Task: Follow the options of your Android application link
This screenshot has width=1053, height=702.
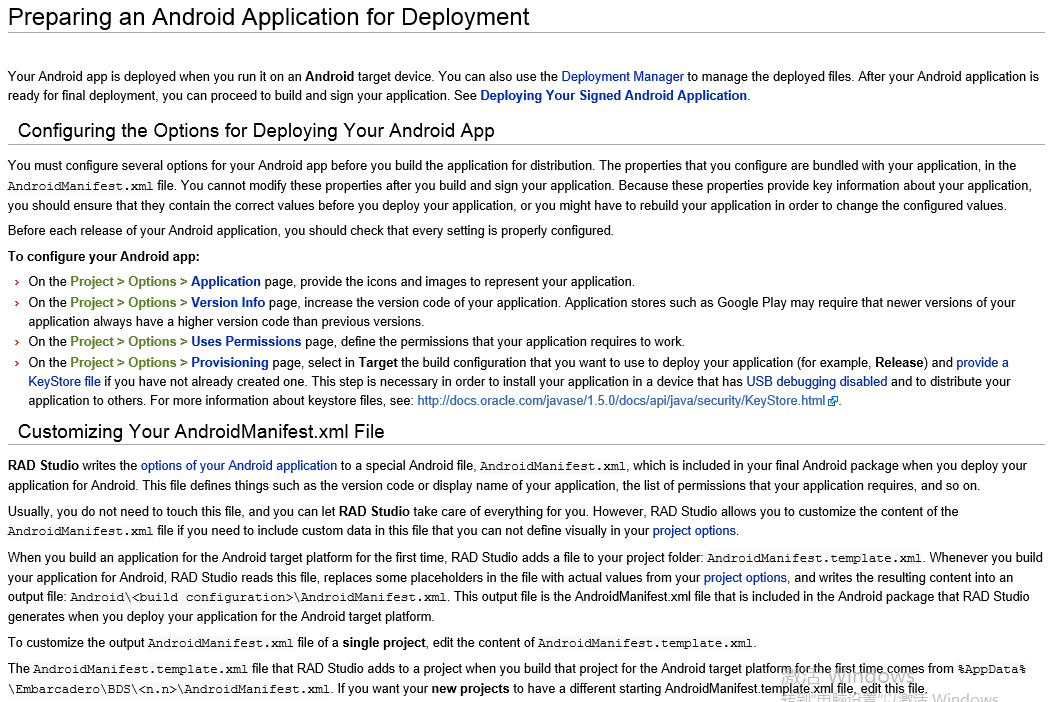Action: 239,466
